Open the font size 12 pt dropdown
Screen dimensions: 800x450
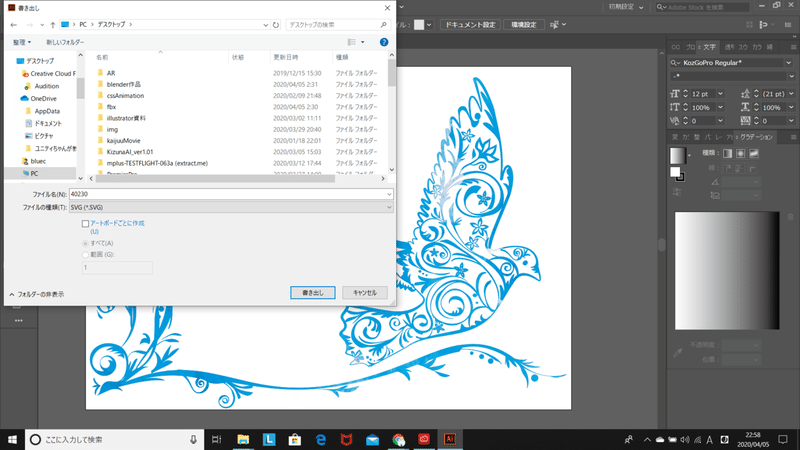720,94
